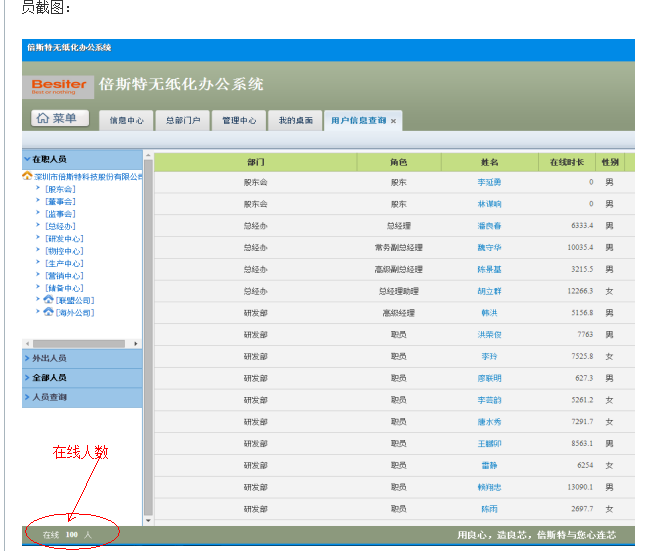Open the 菜单 home menu button
The image size is (648, 551).
coord(59,119)
